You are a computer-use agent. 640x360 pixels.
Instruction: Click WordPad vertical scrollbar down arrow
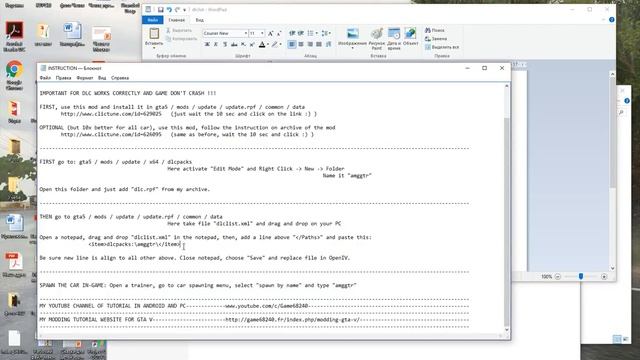[x=612, y=268]
